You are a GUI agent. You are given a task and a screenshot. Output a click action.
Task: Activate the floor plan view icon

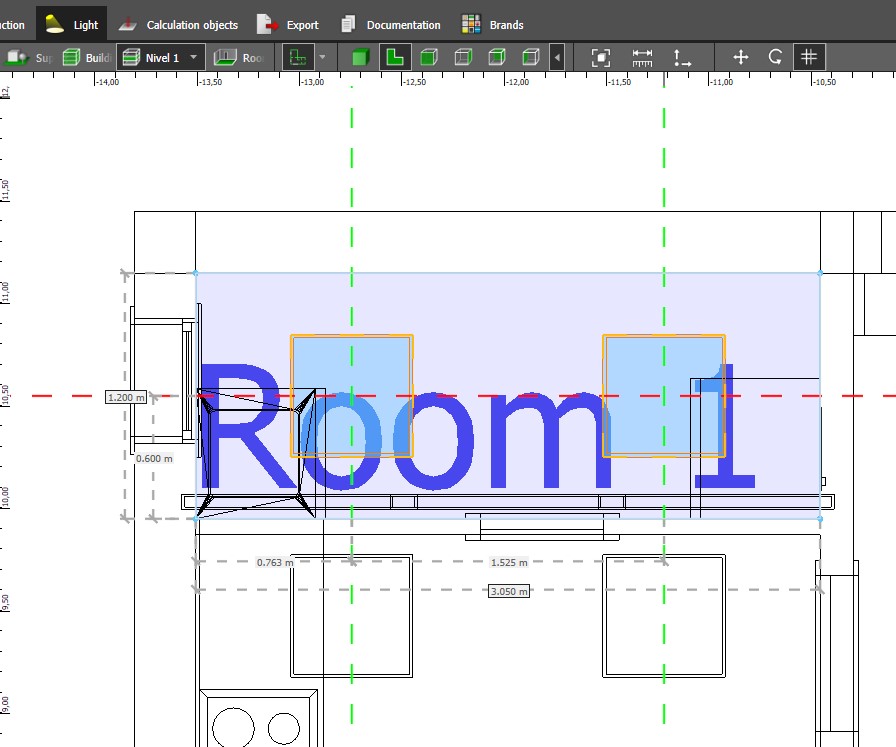pyautogui.click(x=395, y=57)
